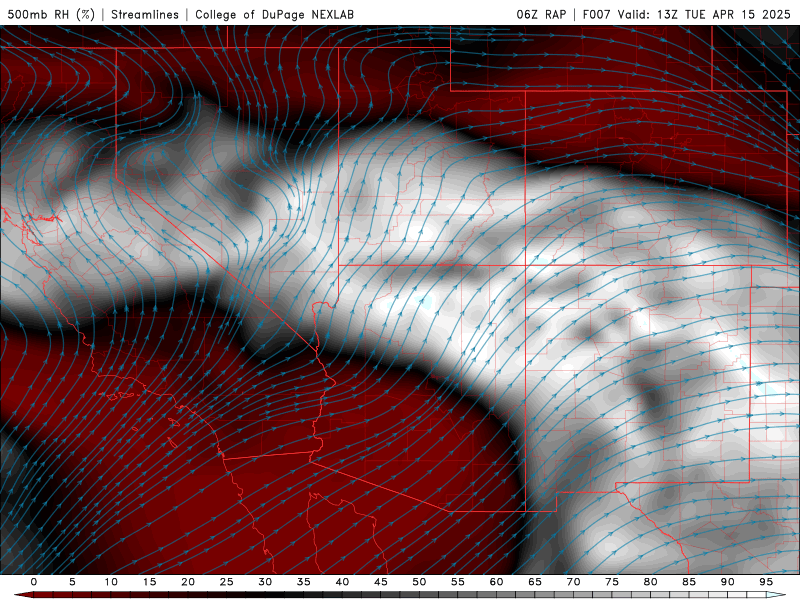Click the colorbar label "40"

[342, 582]
